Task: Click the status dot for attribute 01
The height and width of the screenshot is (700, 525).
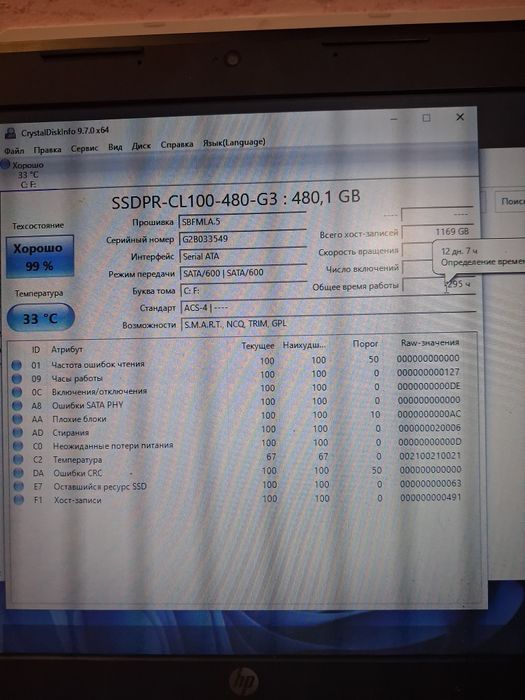Action: 17,365
